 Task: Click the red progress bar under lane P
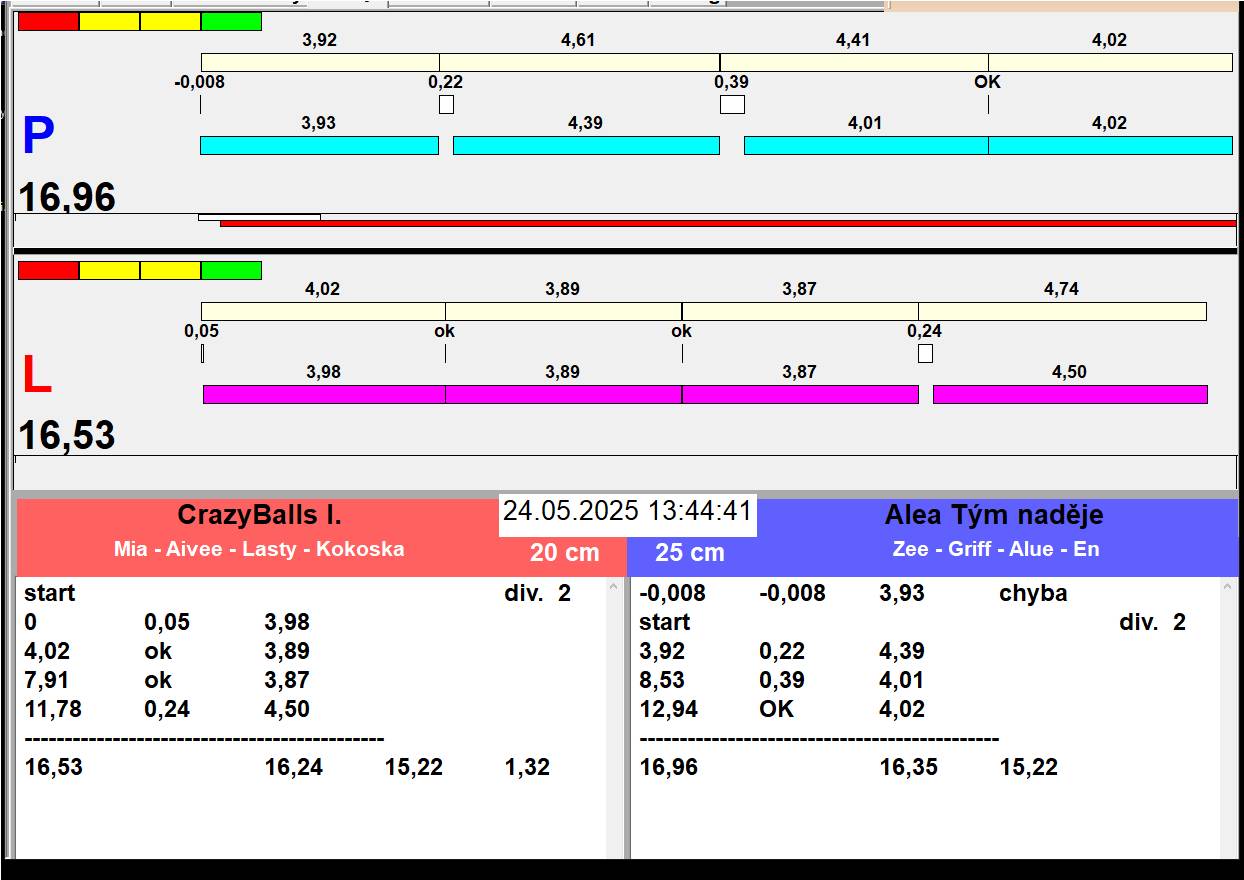click(728, 224)
